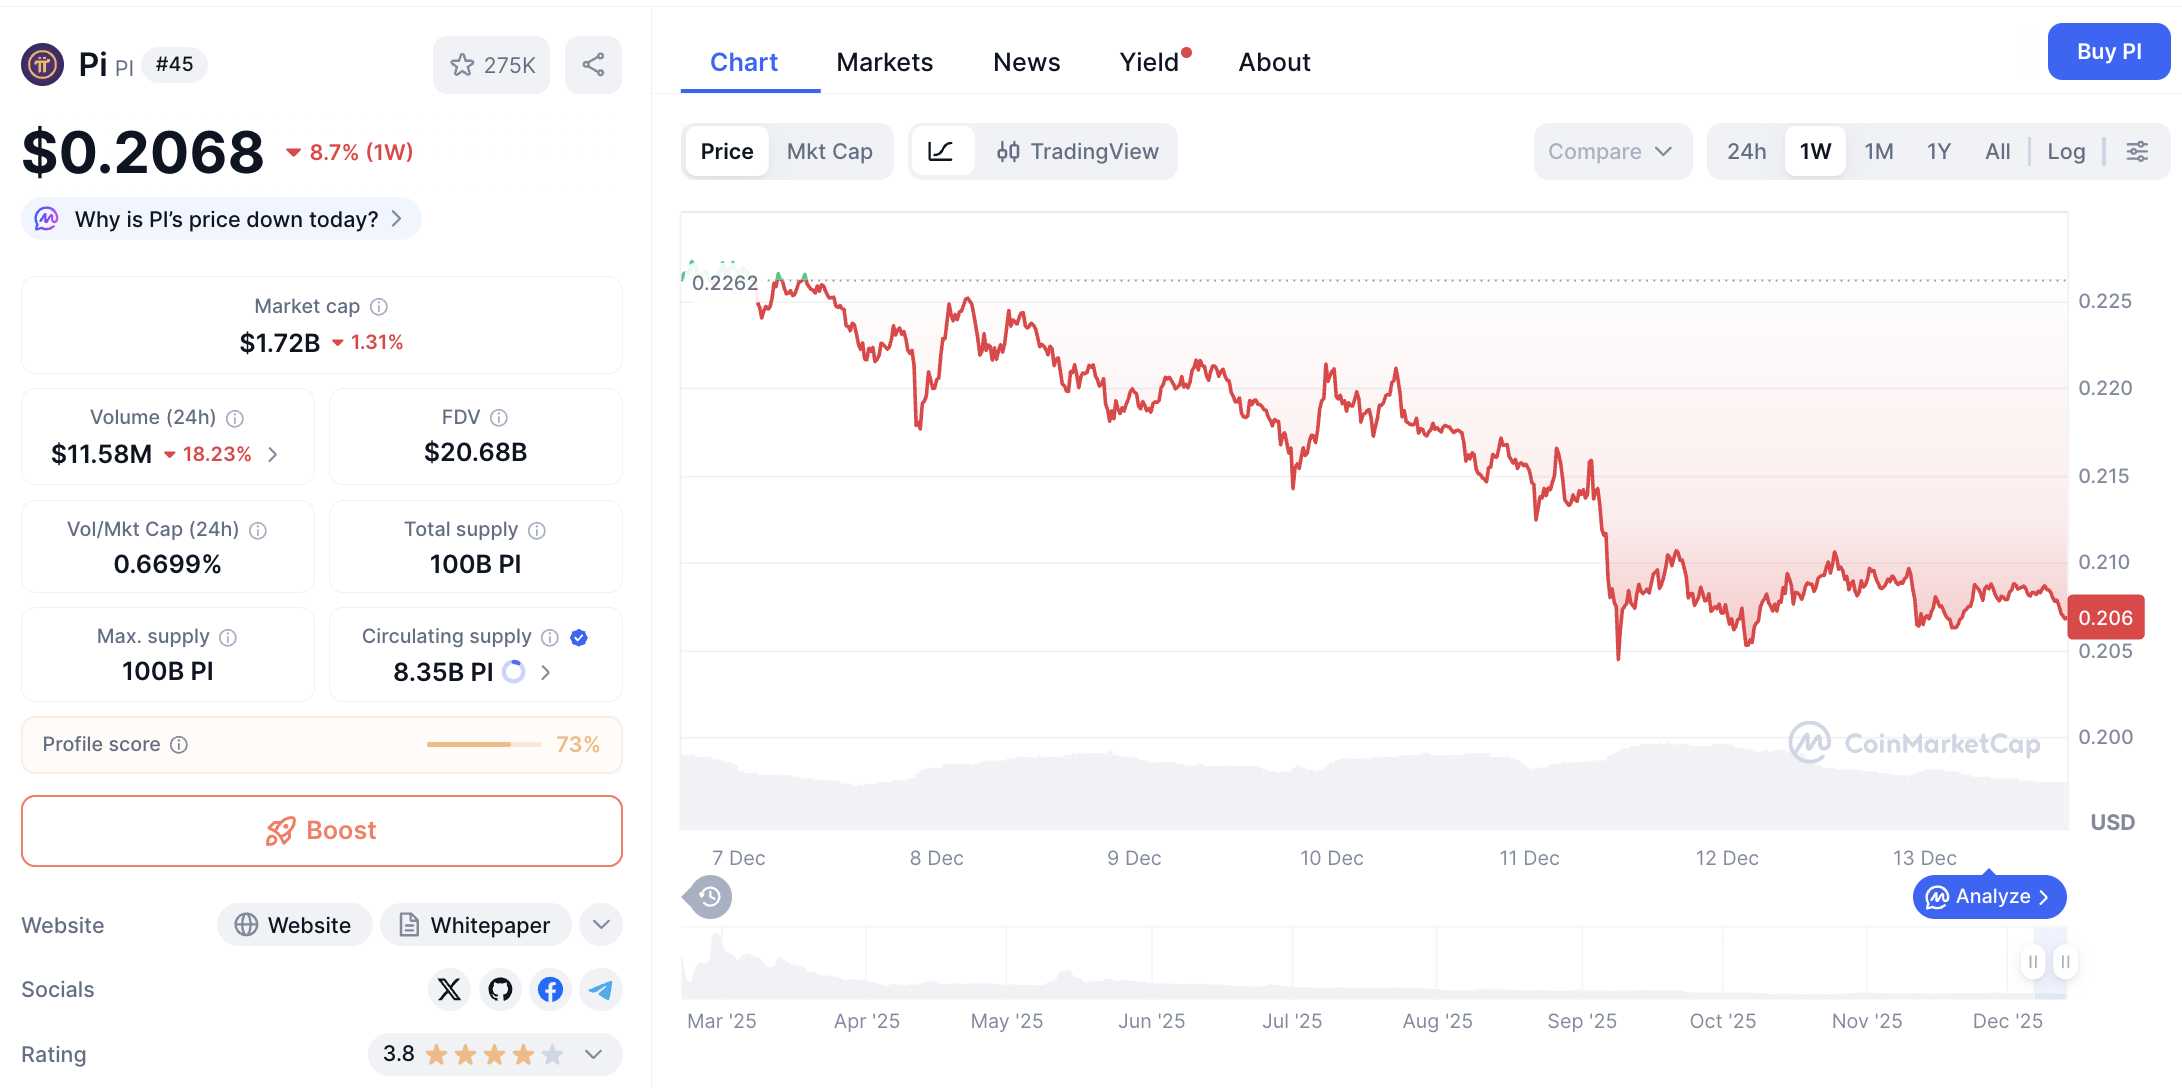Open chart settings sliders icon

click(2137, 151)
